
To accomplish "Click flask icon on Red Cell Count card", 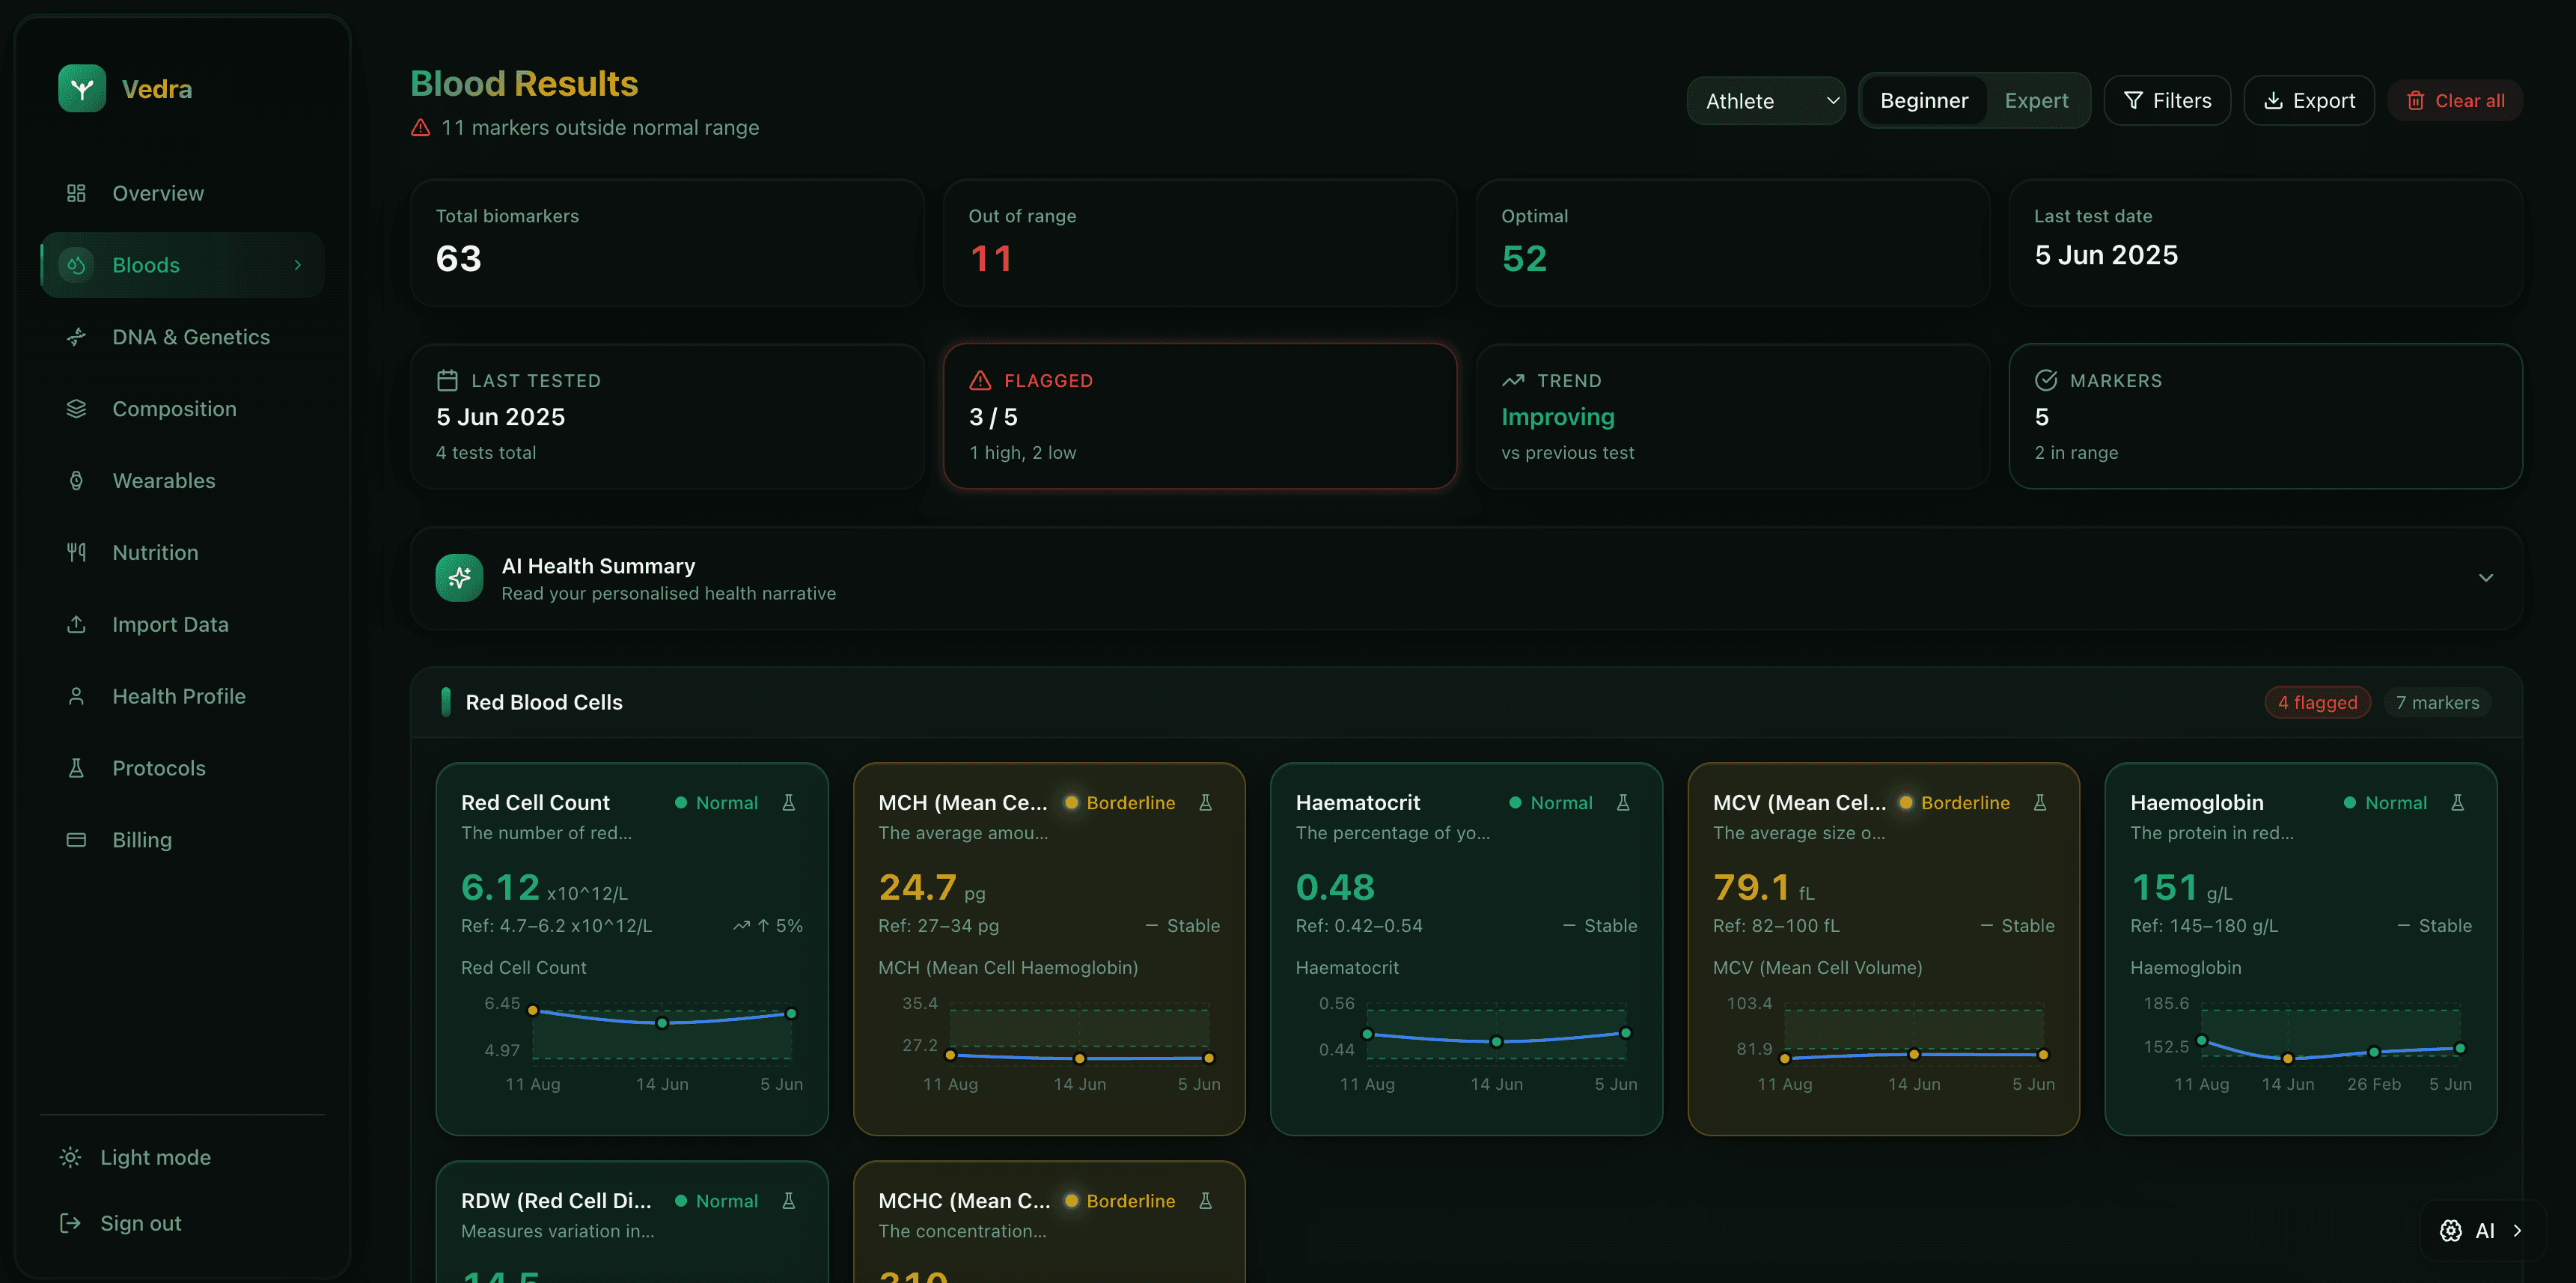I will (789, 803).
